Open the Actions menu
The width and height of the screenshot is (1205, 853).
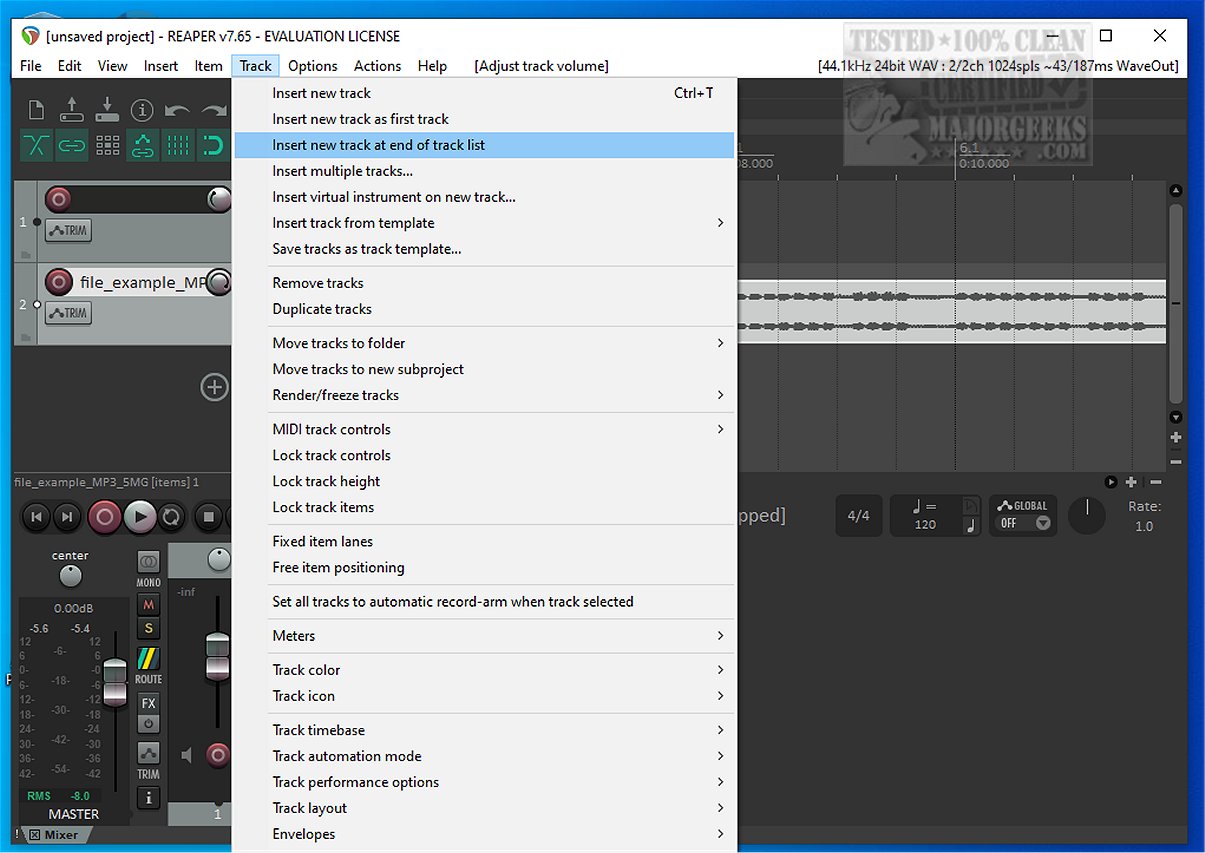click(377, 66)
